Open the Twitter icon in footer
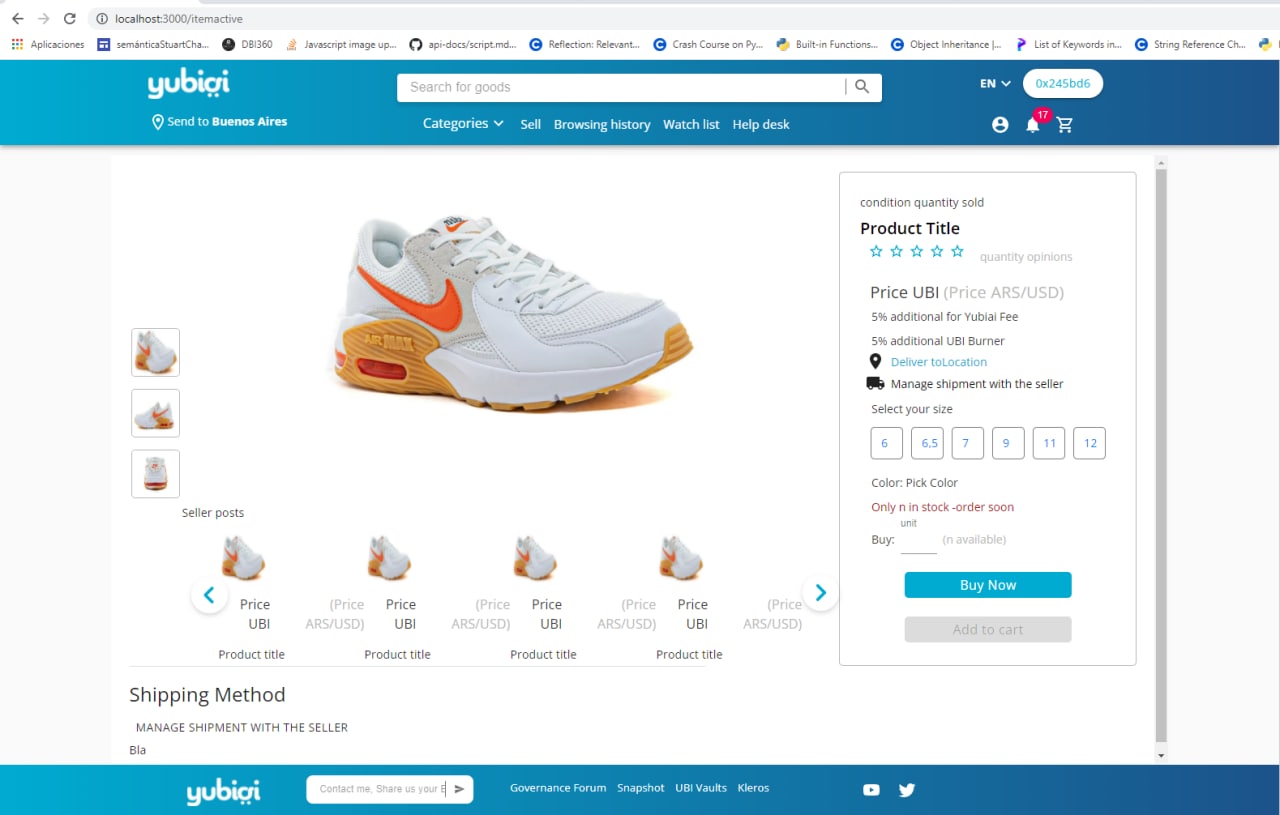Image resolution: width=1280 pixels, height=815 pixels. pyautogui.click(x=907, y=790)
